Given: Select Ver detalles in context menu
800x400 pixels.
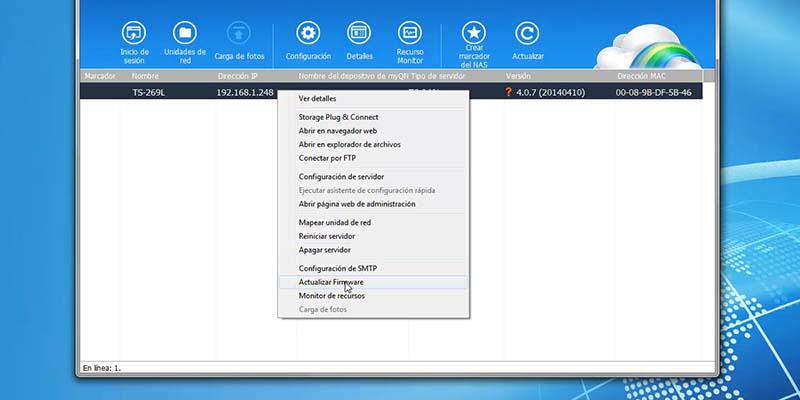Looking at the screenshot, I should point(317,98).
